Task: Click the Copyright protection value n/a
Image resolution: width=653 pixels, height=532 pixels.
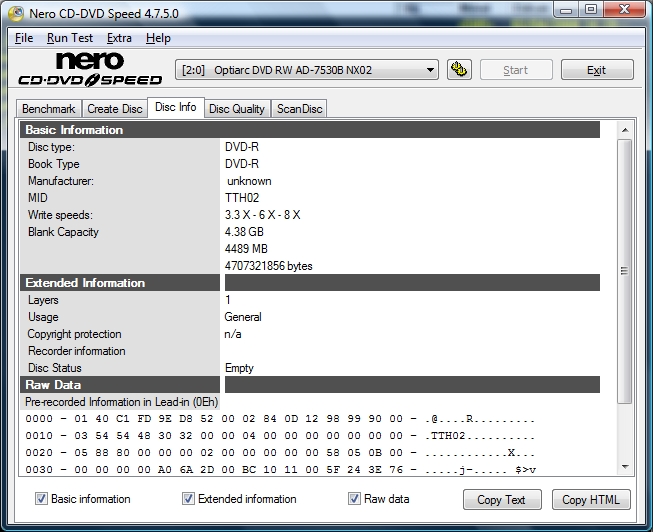Action: pyautogui.click(x=233, y=334)
